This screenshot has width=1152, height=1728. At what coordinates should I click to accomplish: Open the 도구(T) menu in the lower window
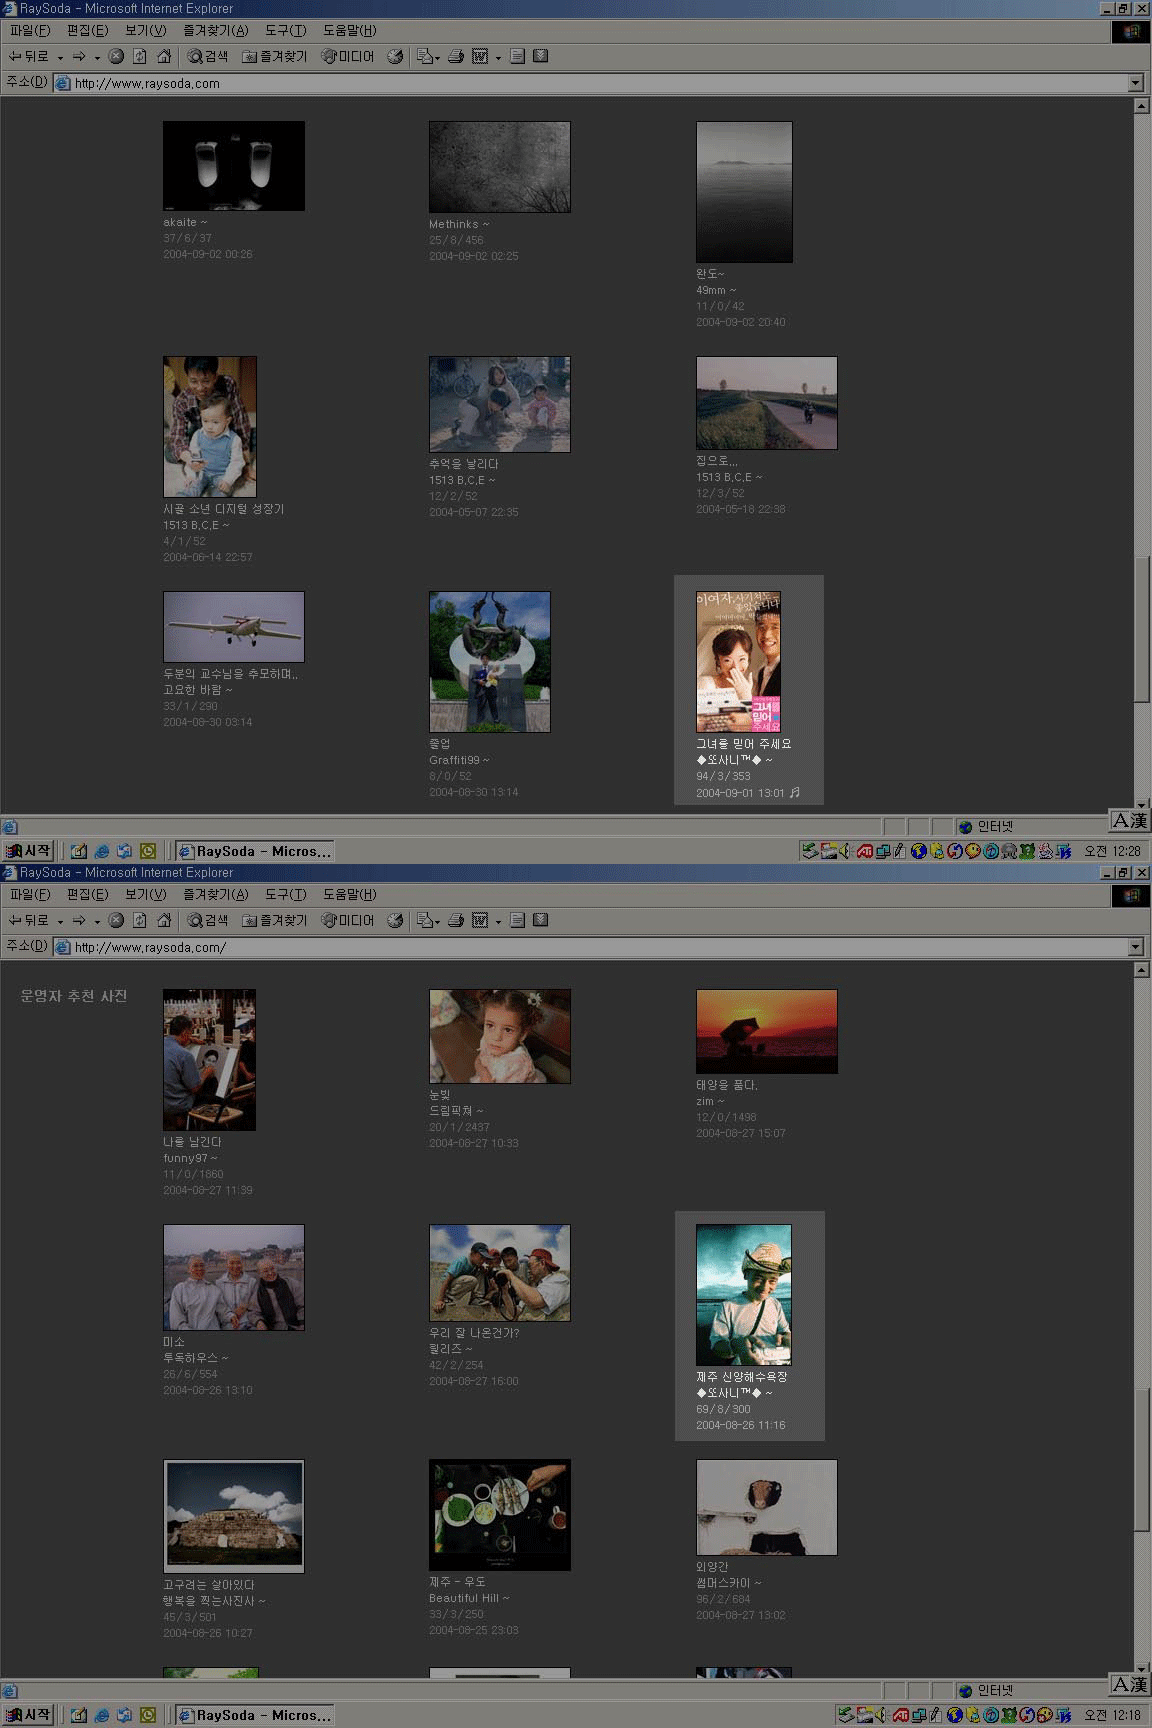[x=285, y=895]
